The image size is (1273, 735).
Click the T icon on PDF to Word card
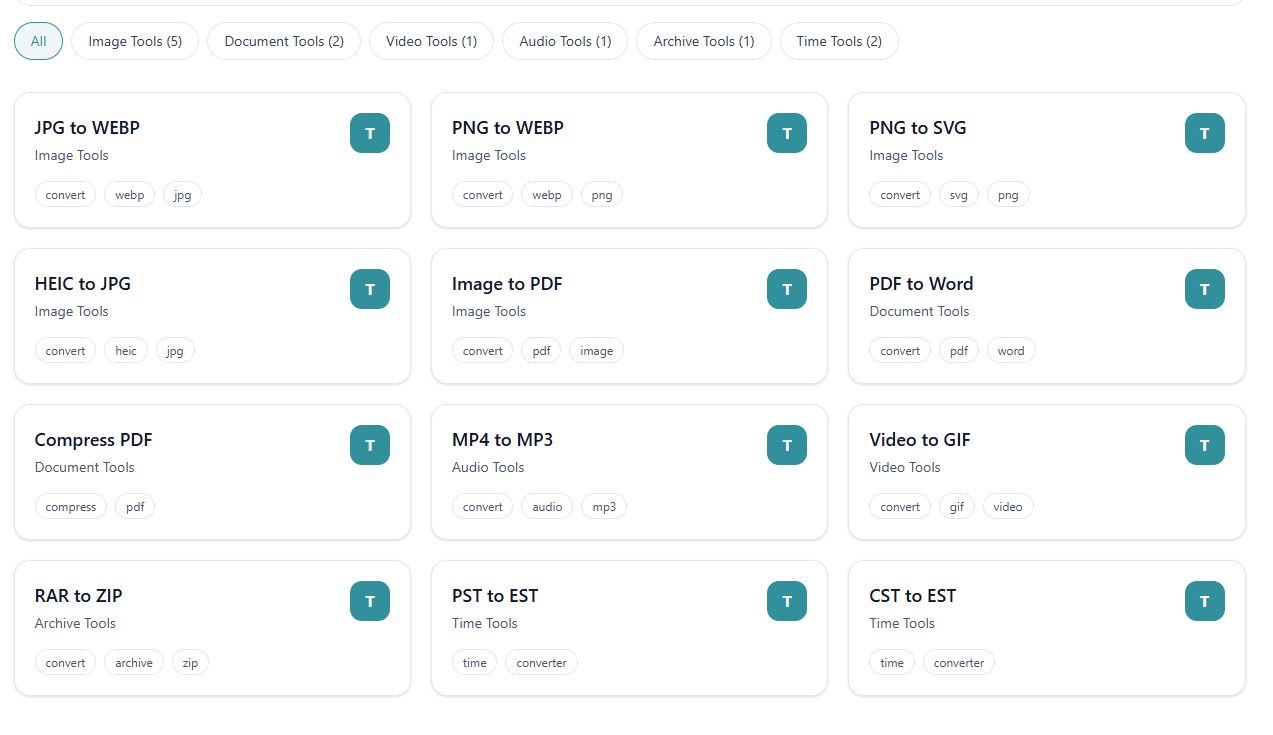coord(1204,288)
